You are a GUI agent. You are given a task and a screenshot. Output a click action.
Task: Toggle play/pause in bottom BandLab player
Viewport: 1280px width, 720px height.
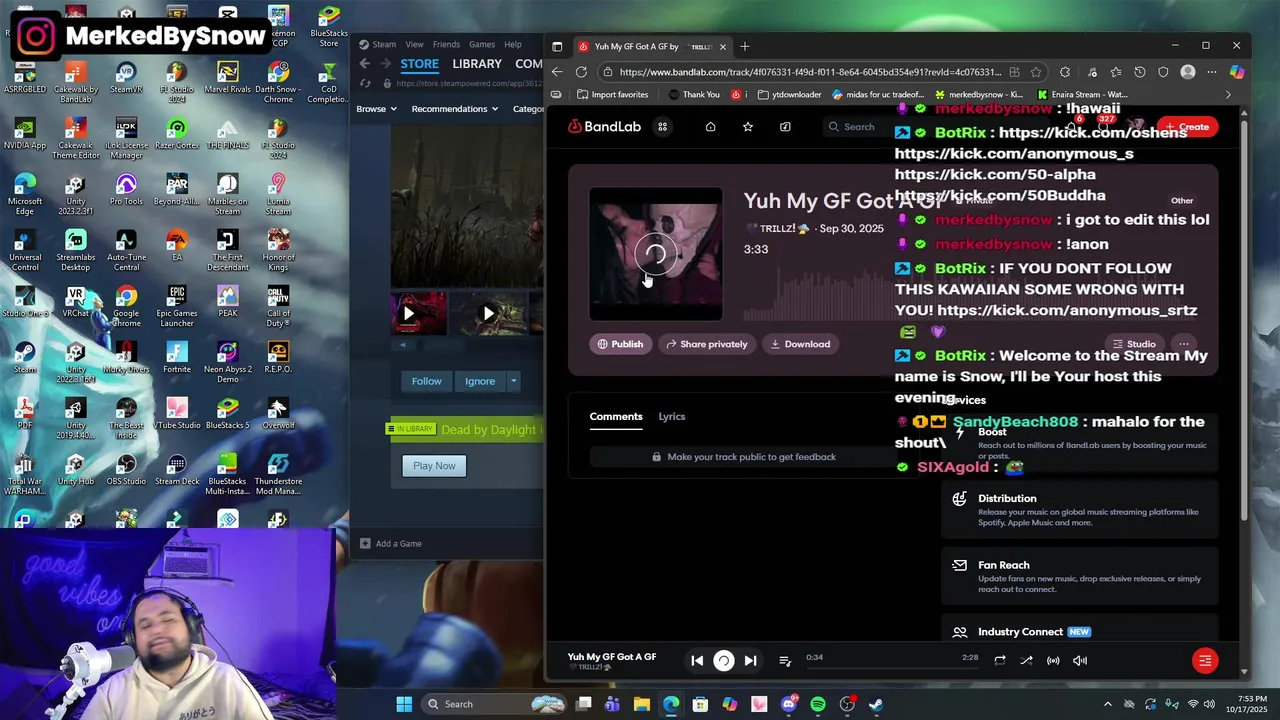pos(723,660)
